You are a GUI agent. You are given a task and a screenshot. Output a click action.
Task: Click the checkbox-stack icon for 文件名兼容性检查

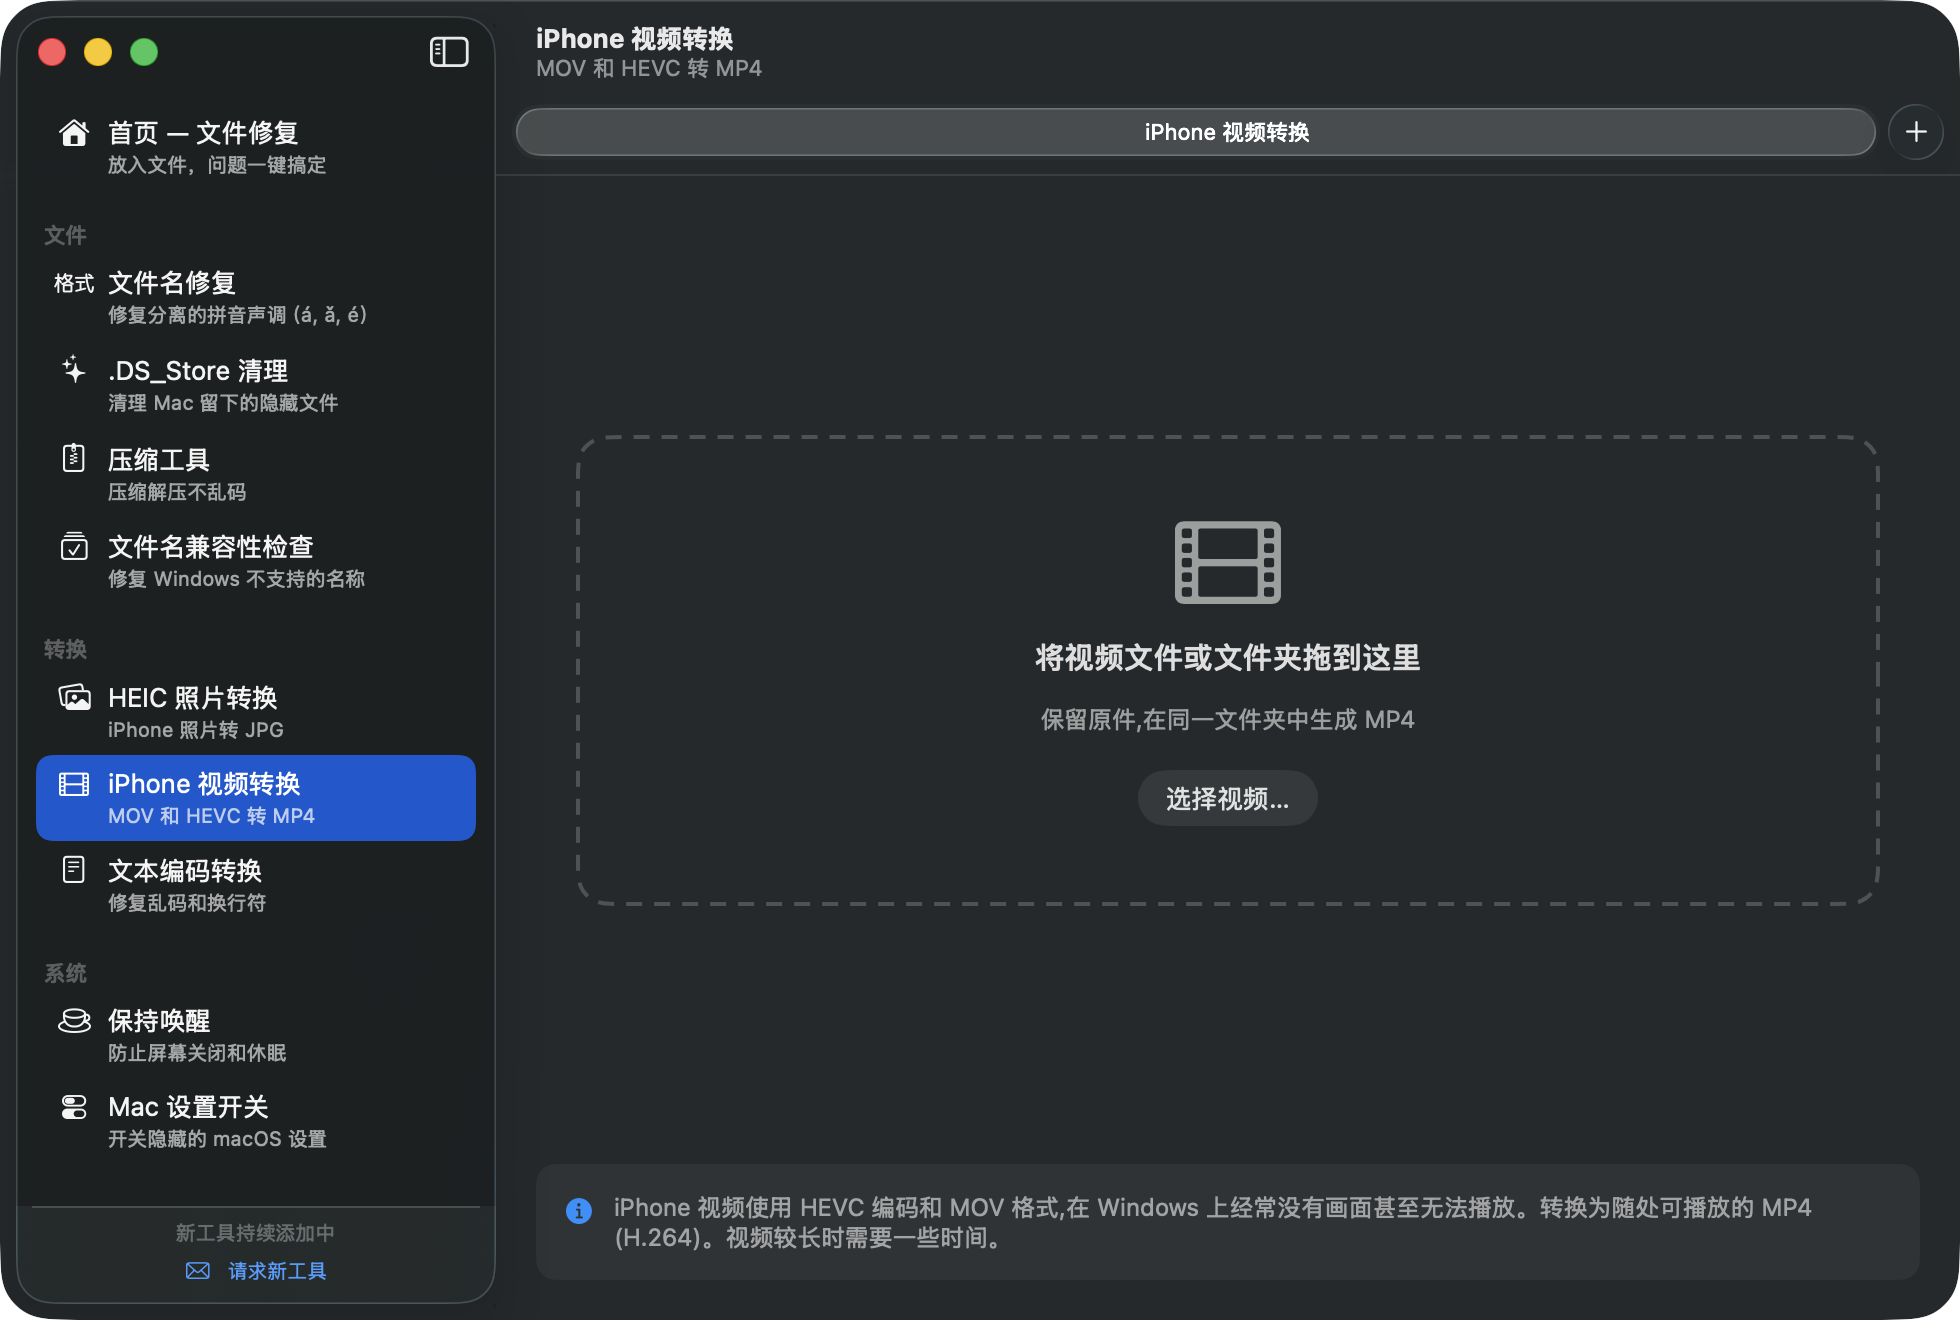(74, 546)
